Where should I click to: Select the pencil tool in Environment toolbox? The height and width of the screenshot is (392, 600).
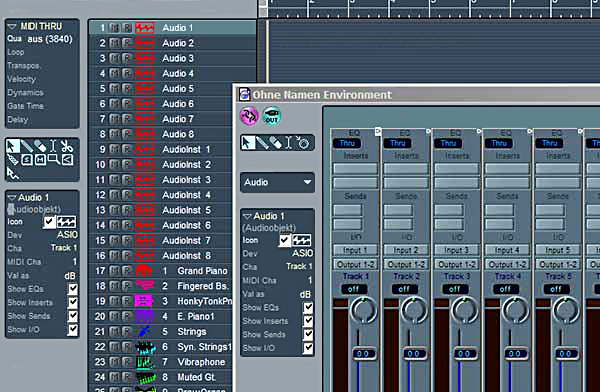coord(262,143)
